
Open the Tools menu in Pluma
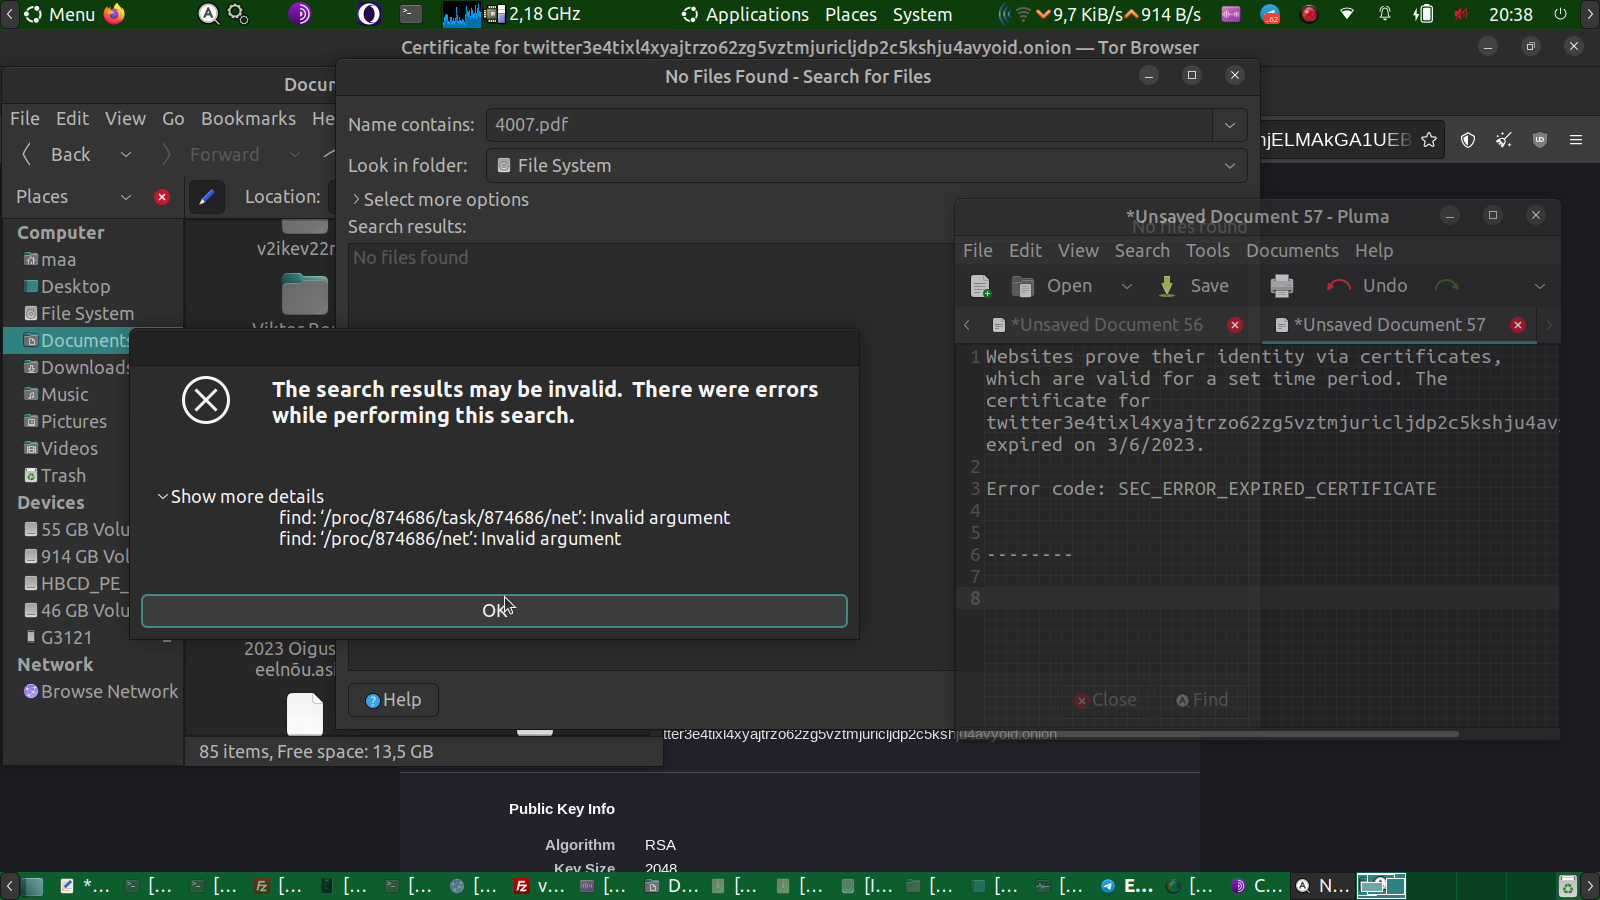click(1207, 251)
